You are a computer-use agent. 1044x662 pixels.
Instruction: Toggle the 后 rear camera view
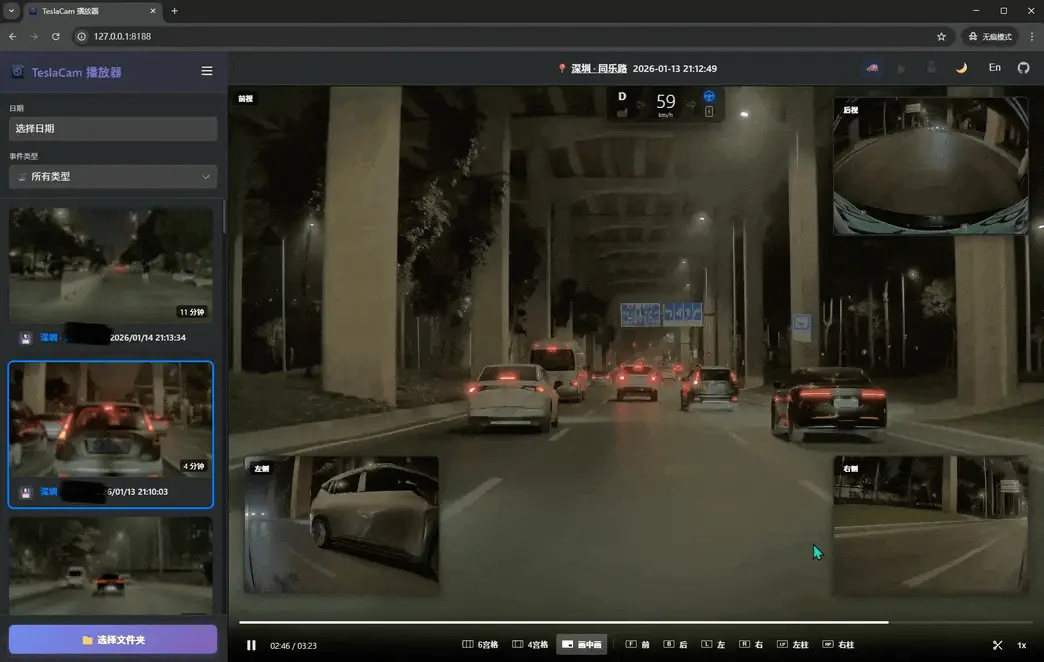675,644
